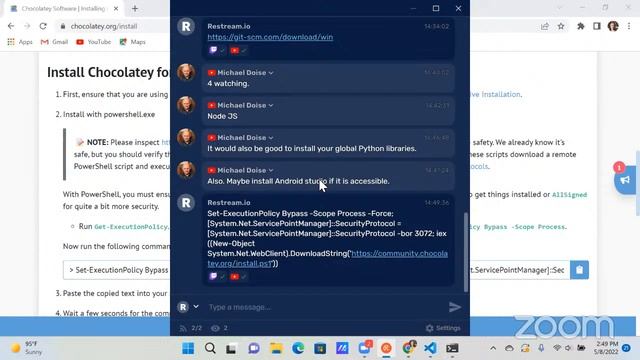Open Chrome profile avatar
The height and width of the screenshot is (360, 640).
(613, 26)
